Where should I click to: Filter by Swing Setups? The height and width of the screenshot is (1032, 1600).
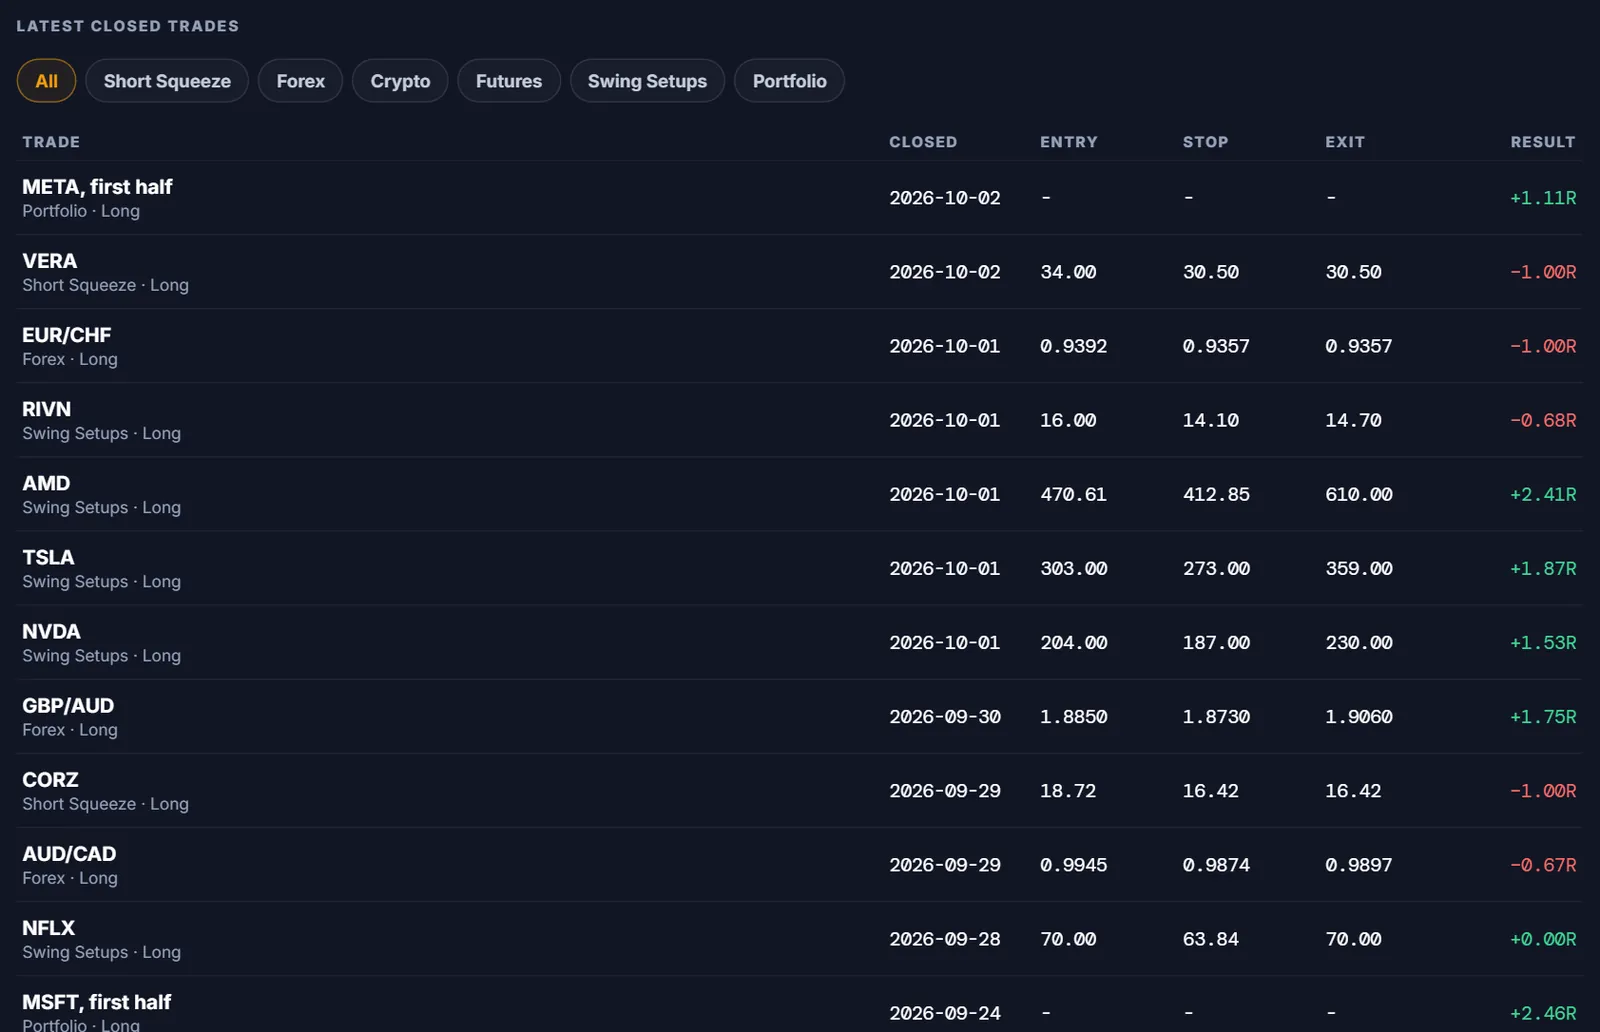647,81
